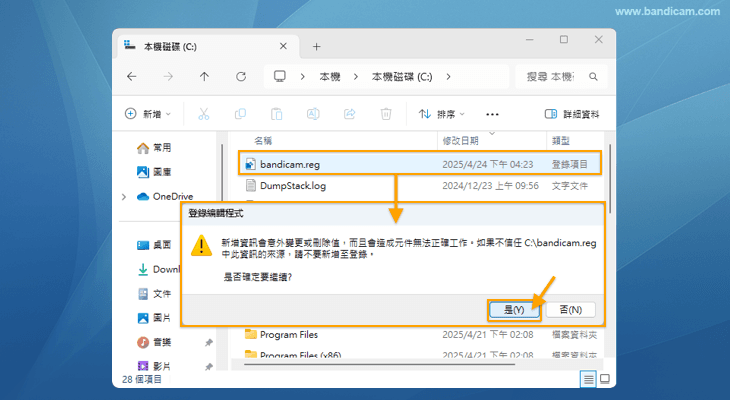This screenshot has height=400, width=730.
Task: Click the Delete trash icon
Action: pos(386,114)
